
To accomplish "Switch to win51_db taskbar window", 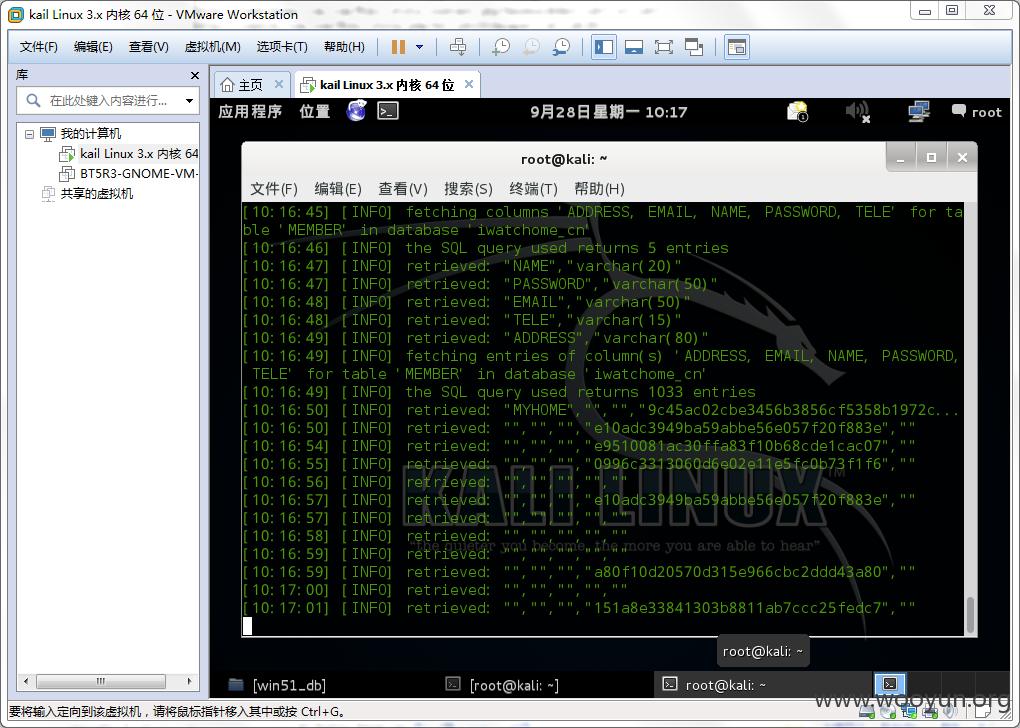I will pos(278,685).
